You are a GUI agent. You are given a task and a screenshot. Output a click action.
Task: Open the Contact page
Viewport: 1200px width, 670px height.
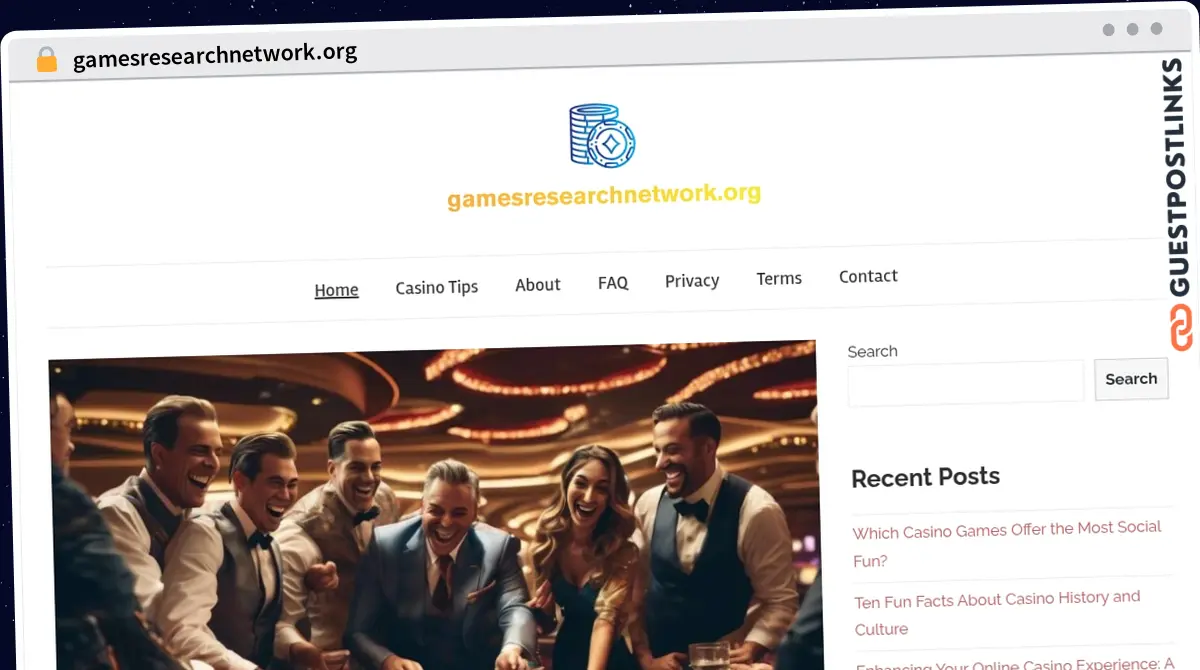pyautogui.click(x=868, y=276)
